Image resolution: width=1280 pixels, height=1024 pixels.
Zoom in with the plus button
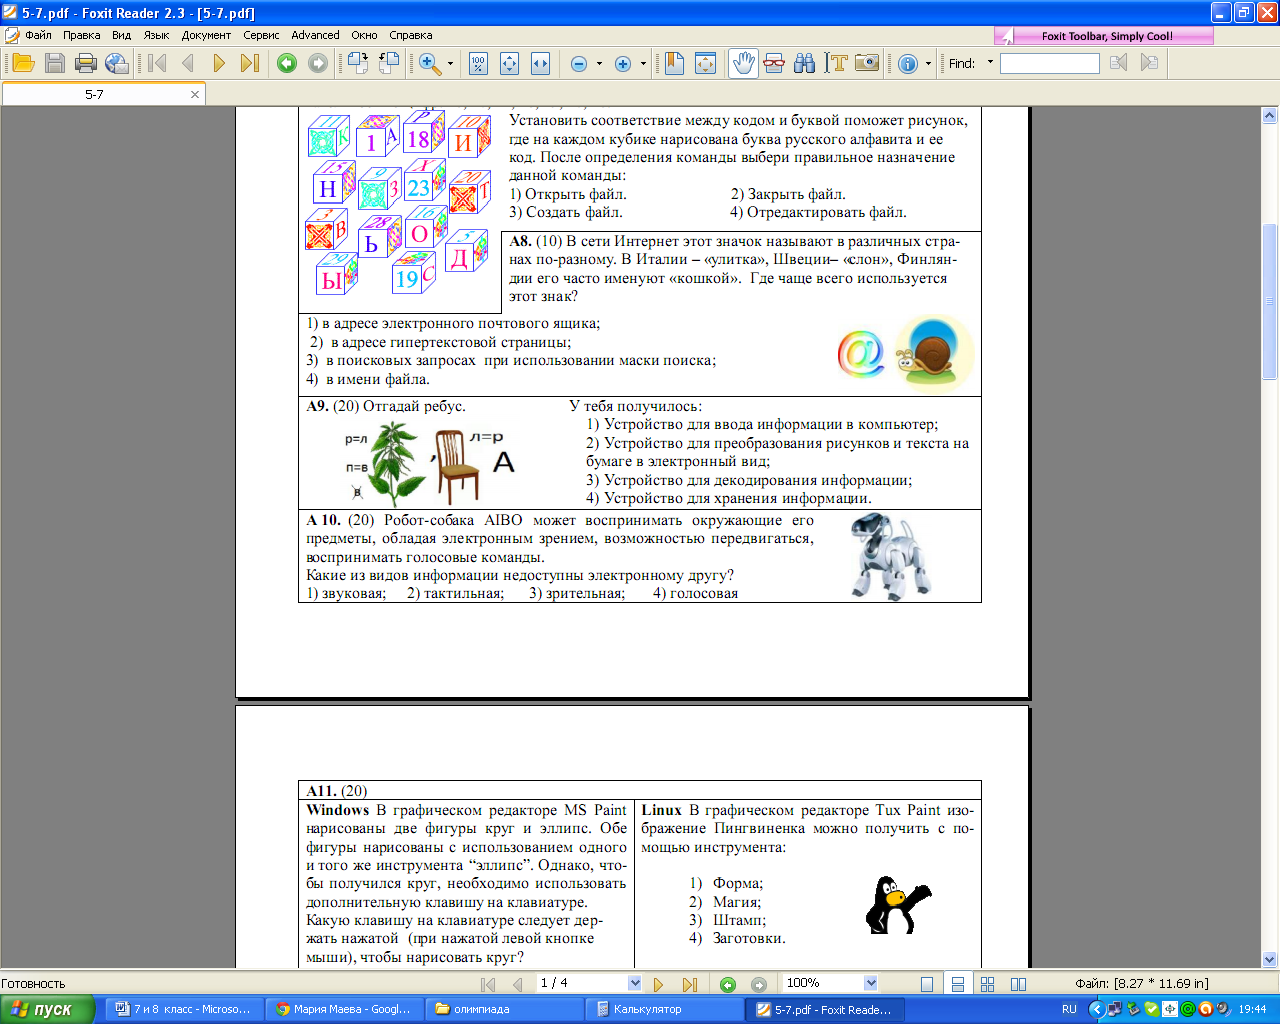tap(622, 64)
